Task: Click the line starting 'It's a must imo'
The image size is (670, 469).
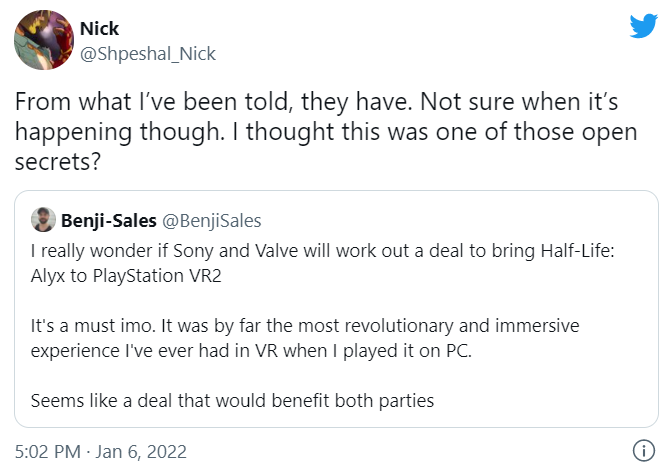Action: click(305, 326)
